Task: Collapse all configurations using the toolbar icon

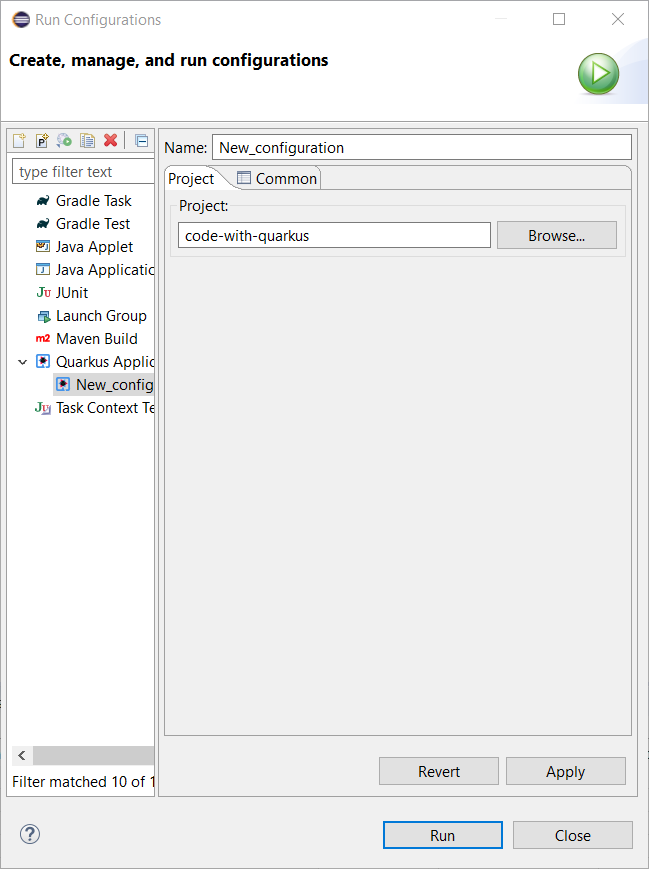Action: point(141,141)
